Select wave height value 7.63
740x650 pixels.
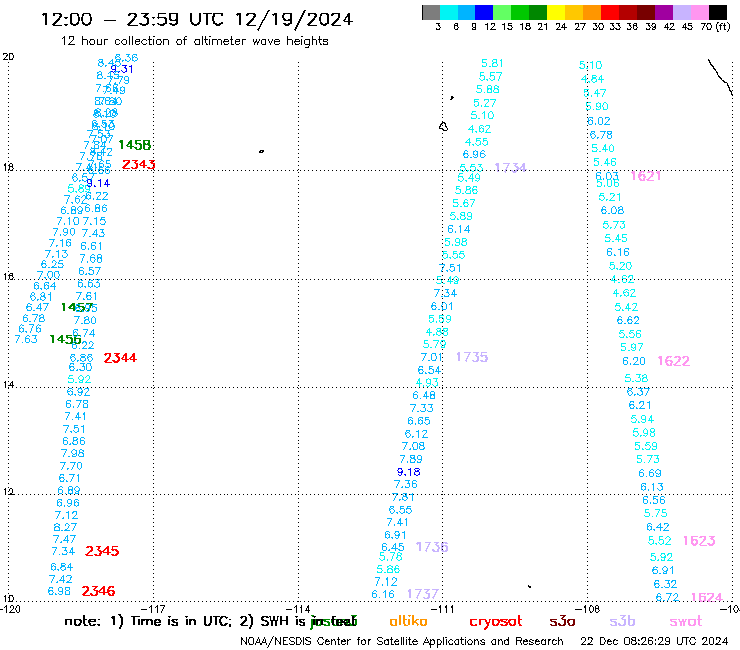point(26,339)
